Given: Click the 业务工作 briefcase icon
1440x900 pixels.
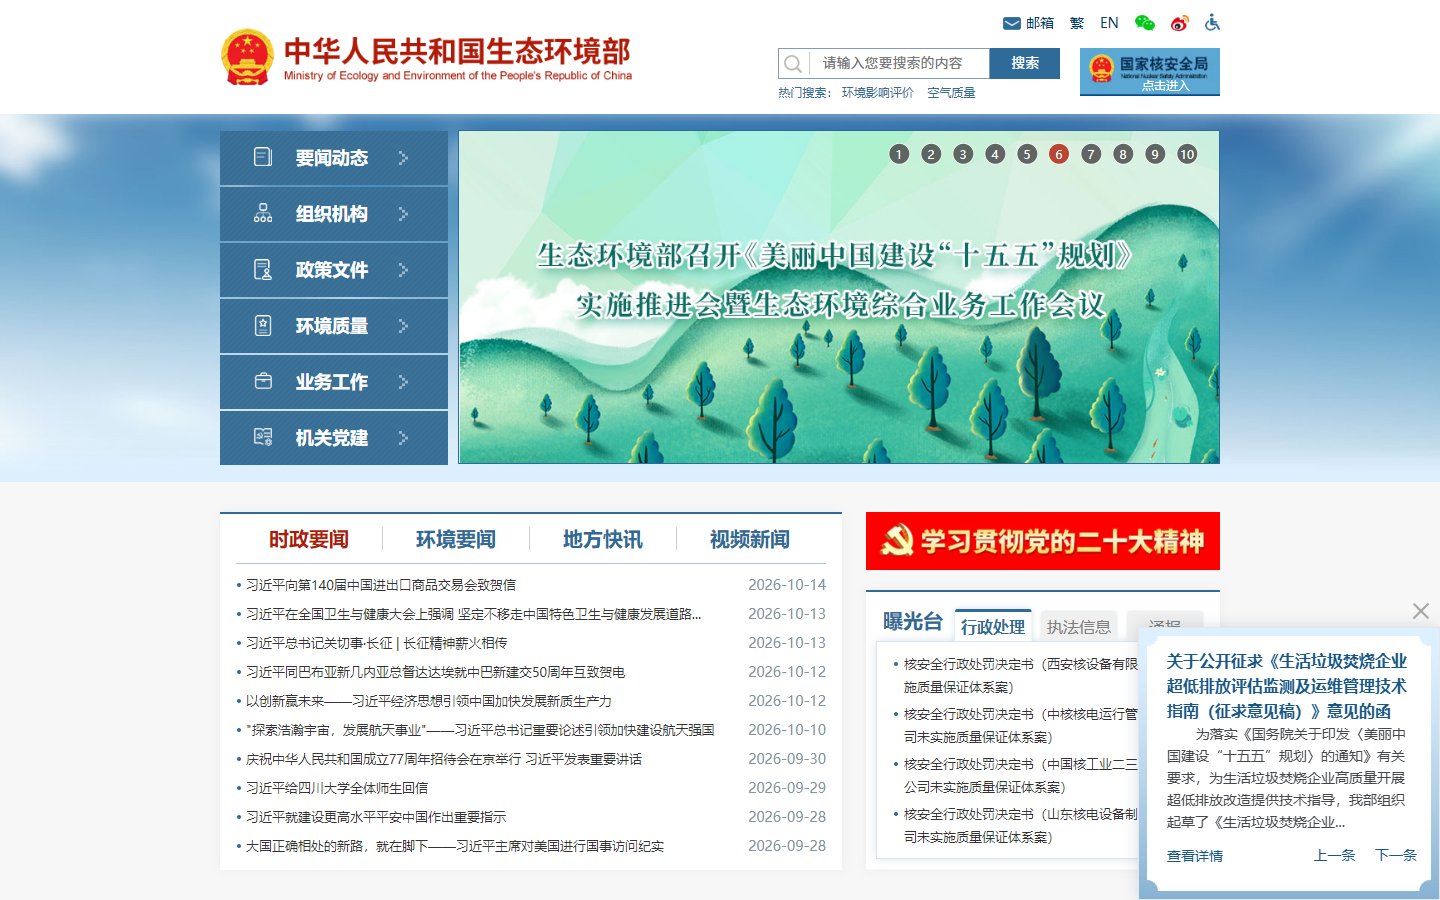Looking at the screenshot, I should pyautogui.click(x=263, y=381).
